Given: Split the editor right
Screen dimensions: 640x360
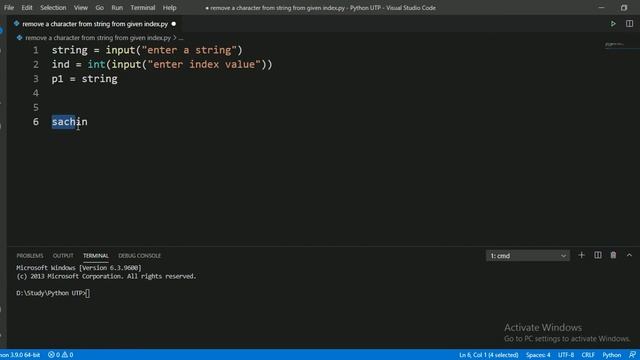Looking at the screenshot, I should tap(629, 24).
